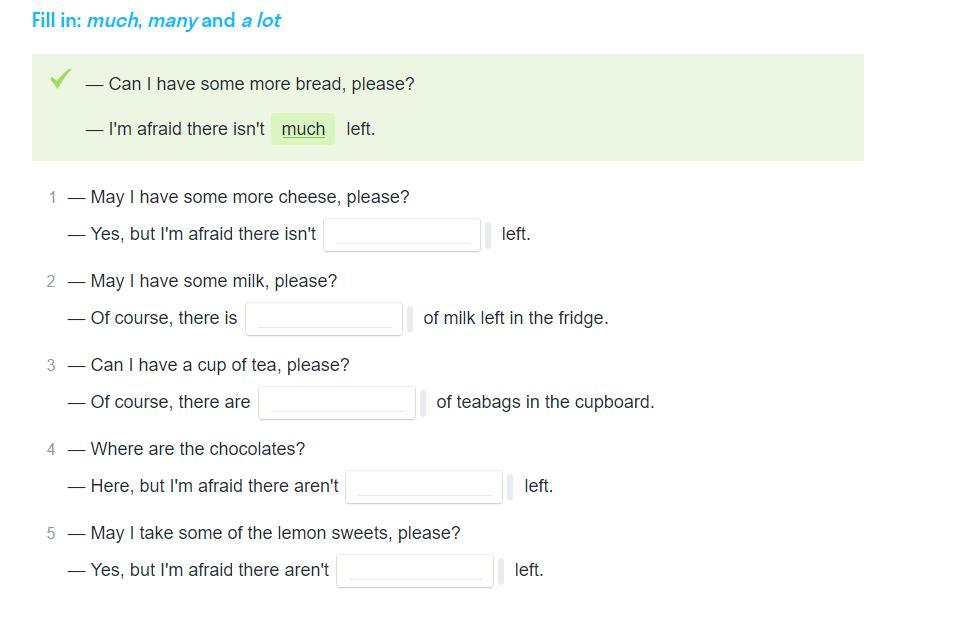Select the blank before "of teabags"
Screen dimensions: 961x641
[x=337, y=403]
